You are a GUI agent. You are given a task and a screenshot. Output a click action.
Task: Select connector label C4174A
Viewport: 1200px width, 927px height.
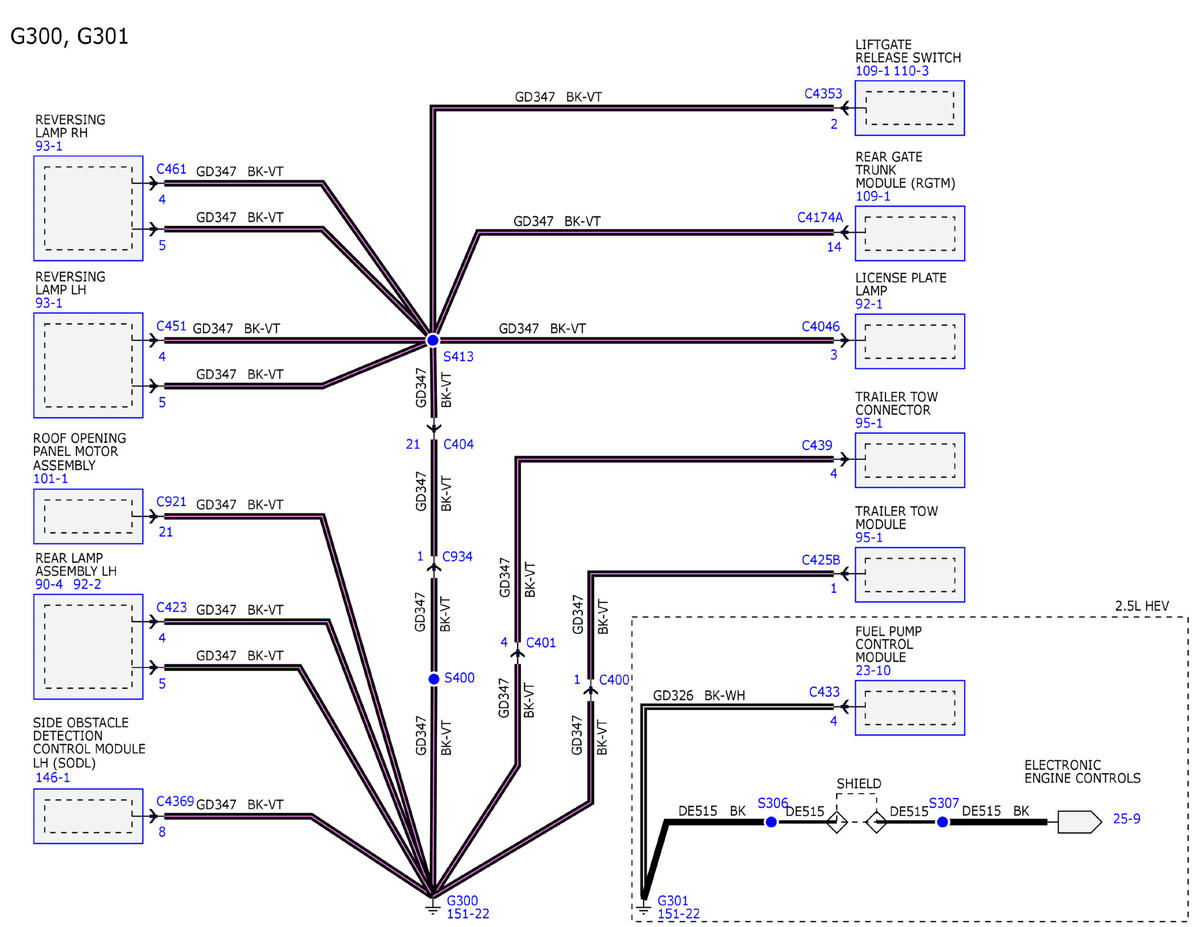point(820,216)
